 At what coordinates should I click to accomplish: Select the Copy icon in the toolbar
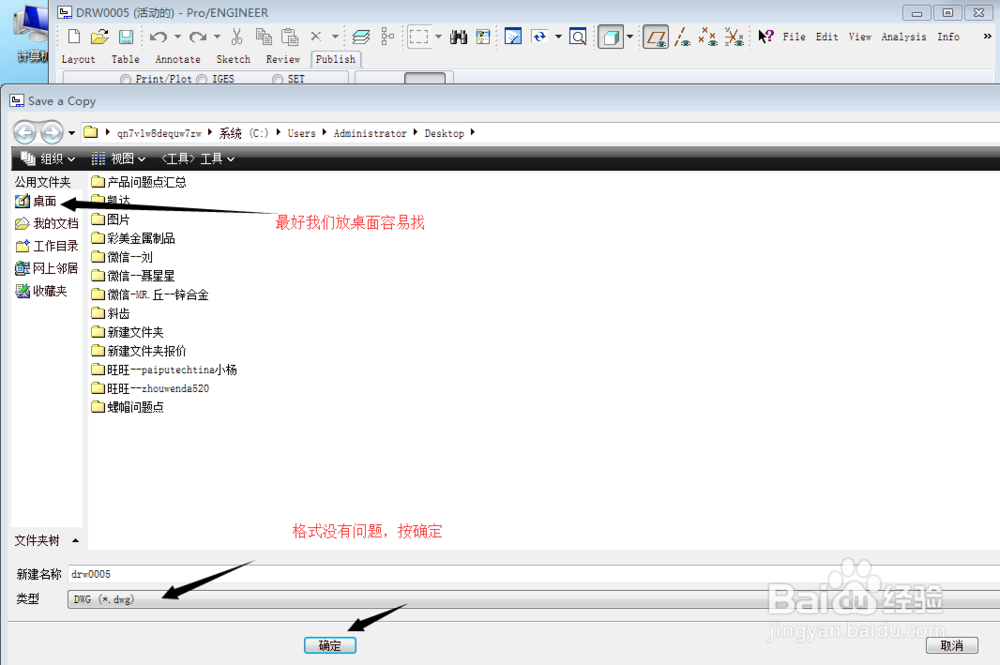[x=263, y=36]
